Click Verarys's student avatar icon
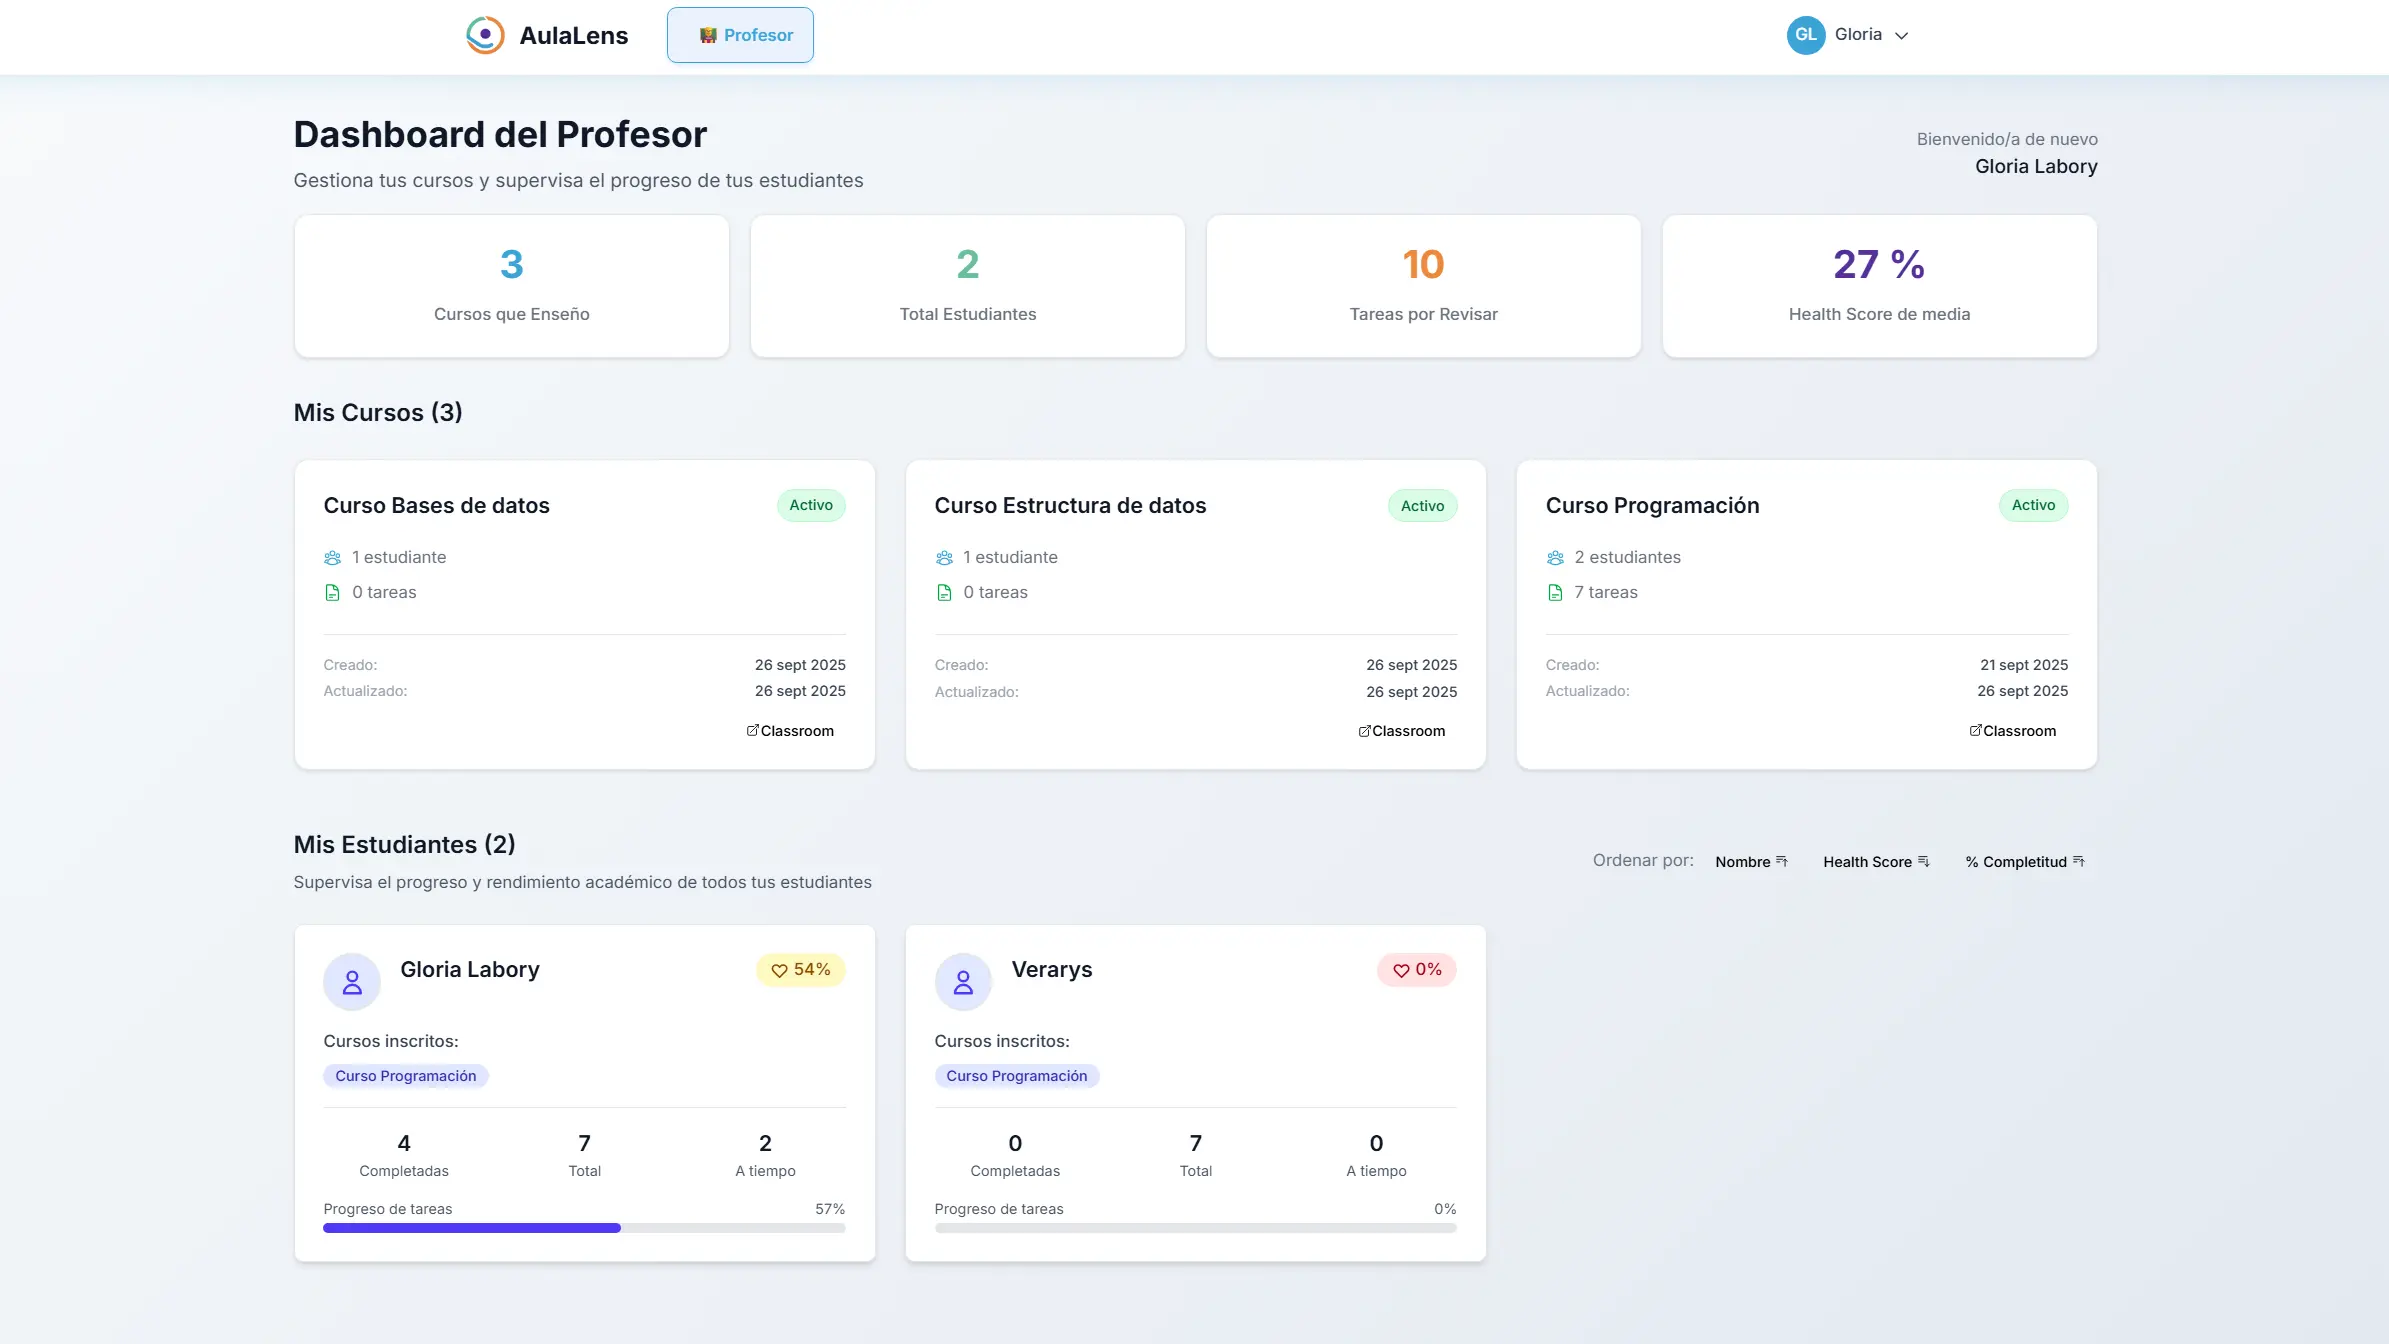Screen dimensions: 2389x1344 963,982
